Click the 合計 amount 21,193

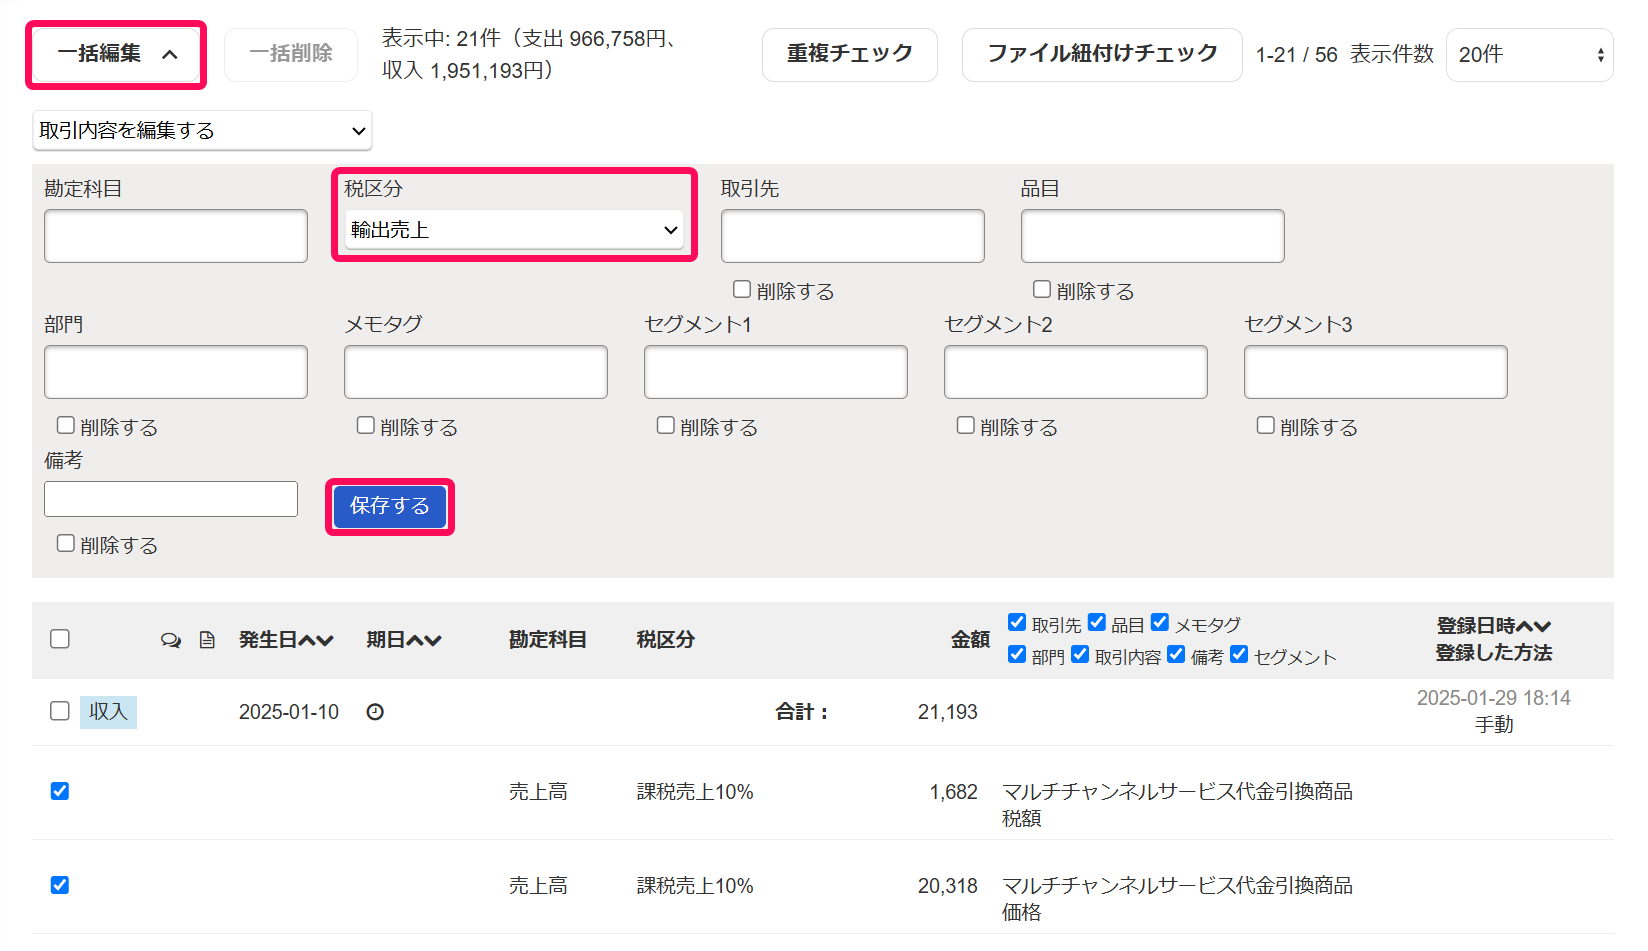pos(948,712)
